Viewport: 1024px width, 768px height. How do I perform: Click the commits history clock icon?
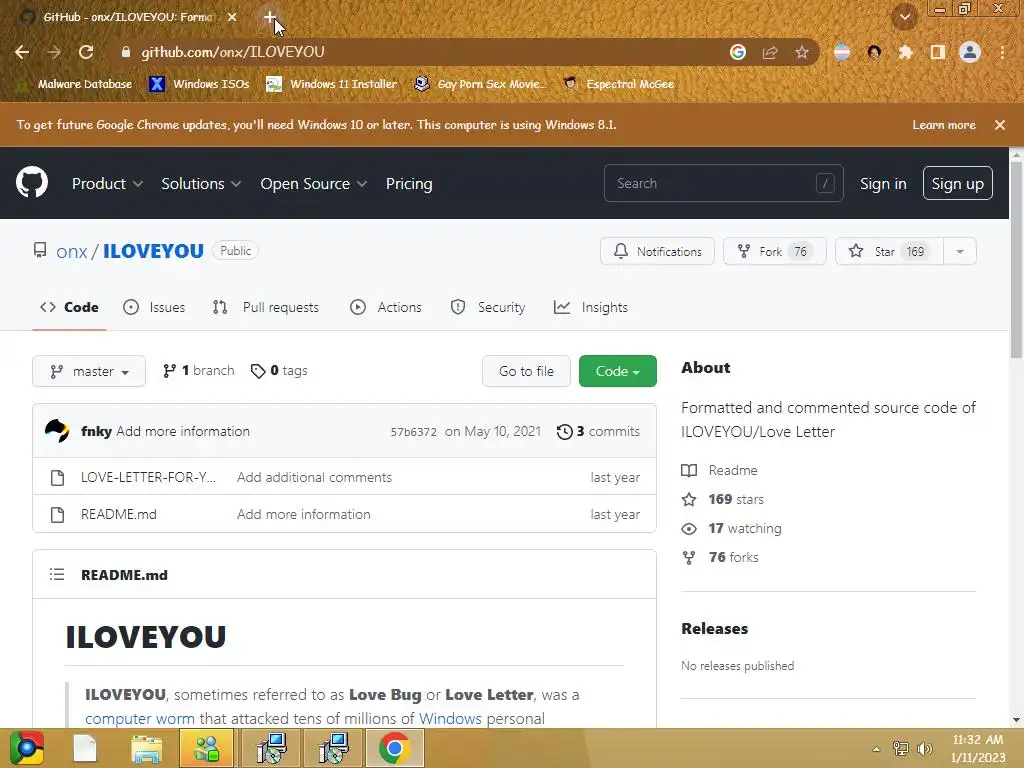click(565, 432)
